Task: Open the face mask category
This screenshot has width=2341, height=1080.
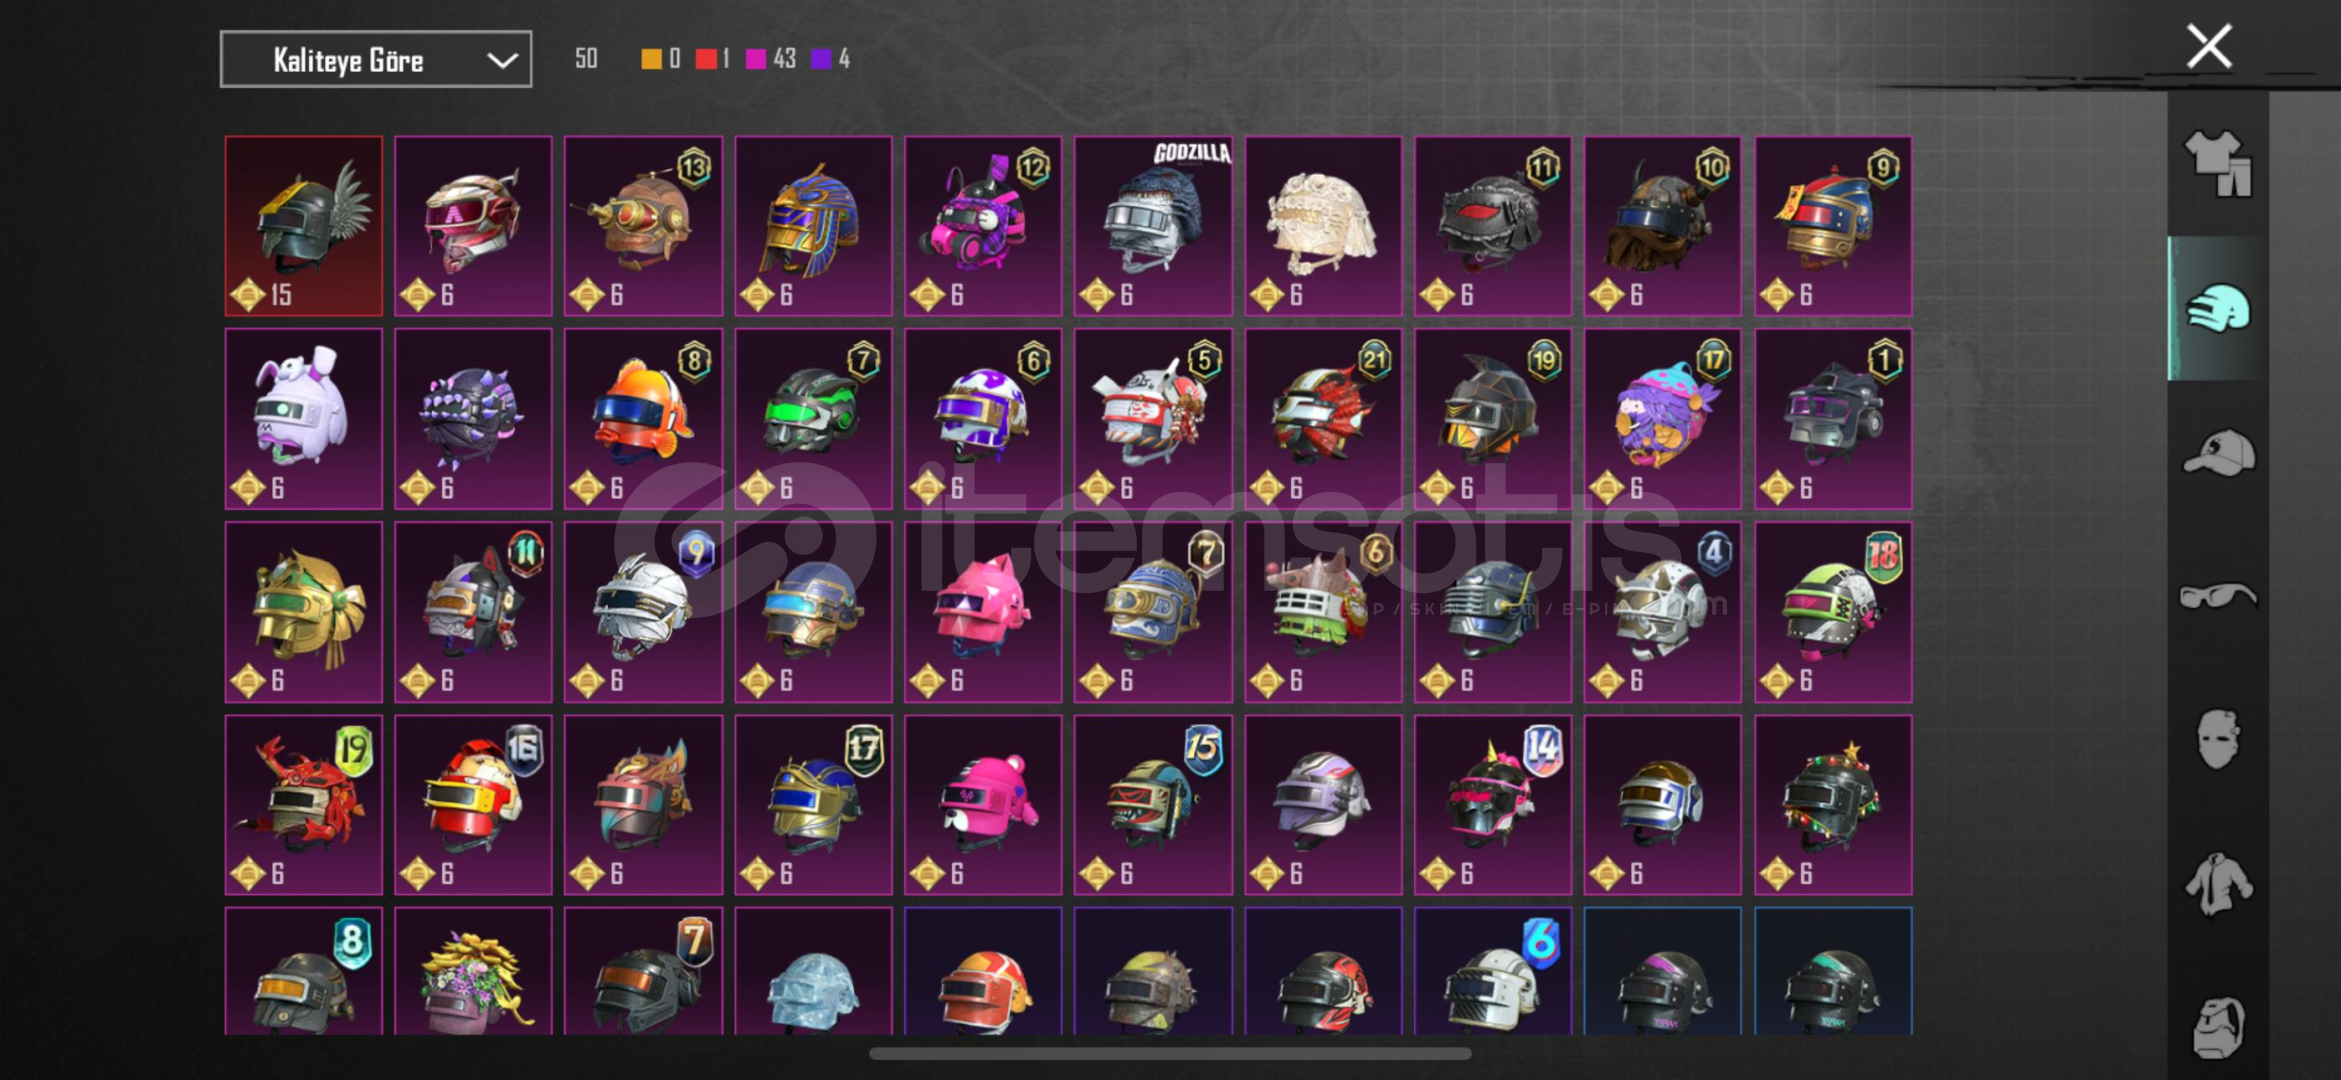Action: click(x=2218, y=739)
